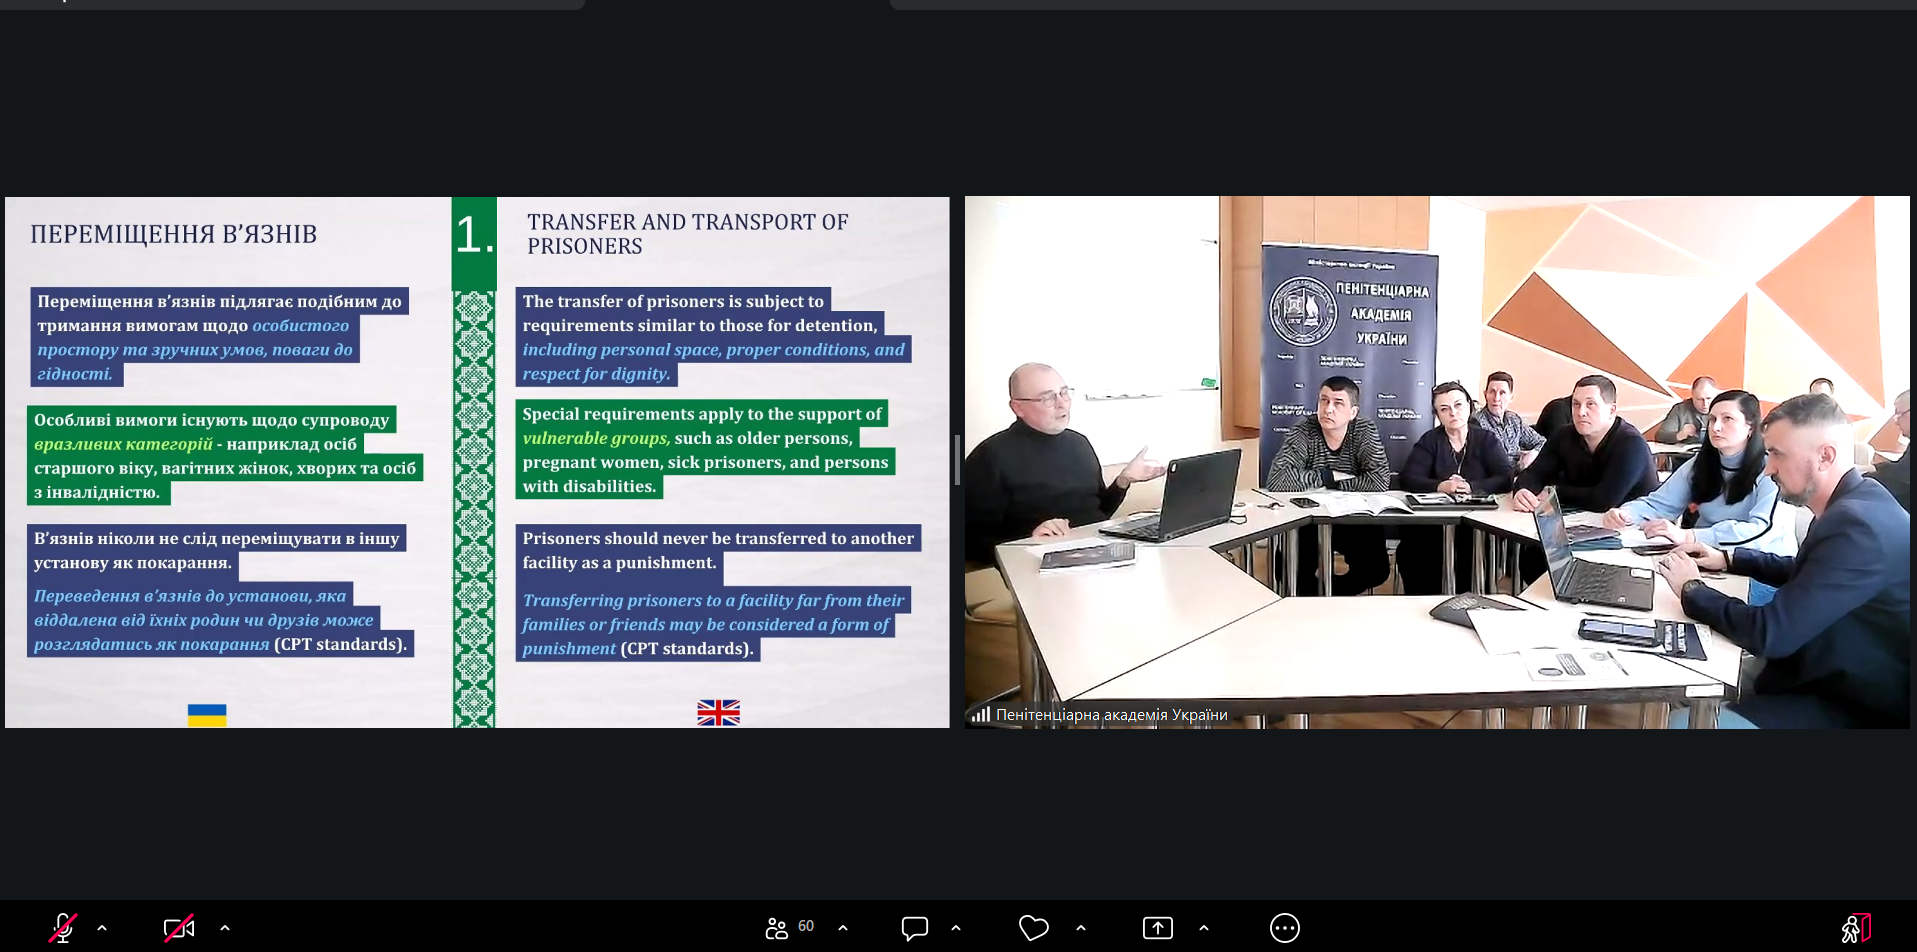Leave the meeting
This screenshot has height=952, width=1917.
pyautogui.click(x=1855, y=928)
